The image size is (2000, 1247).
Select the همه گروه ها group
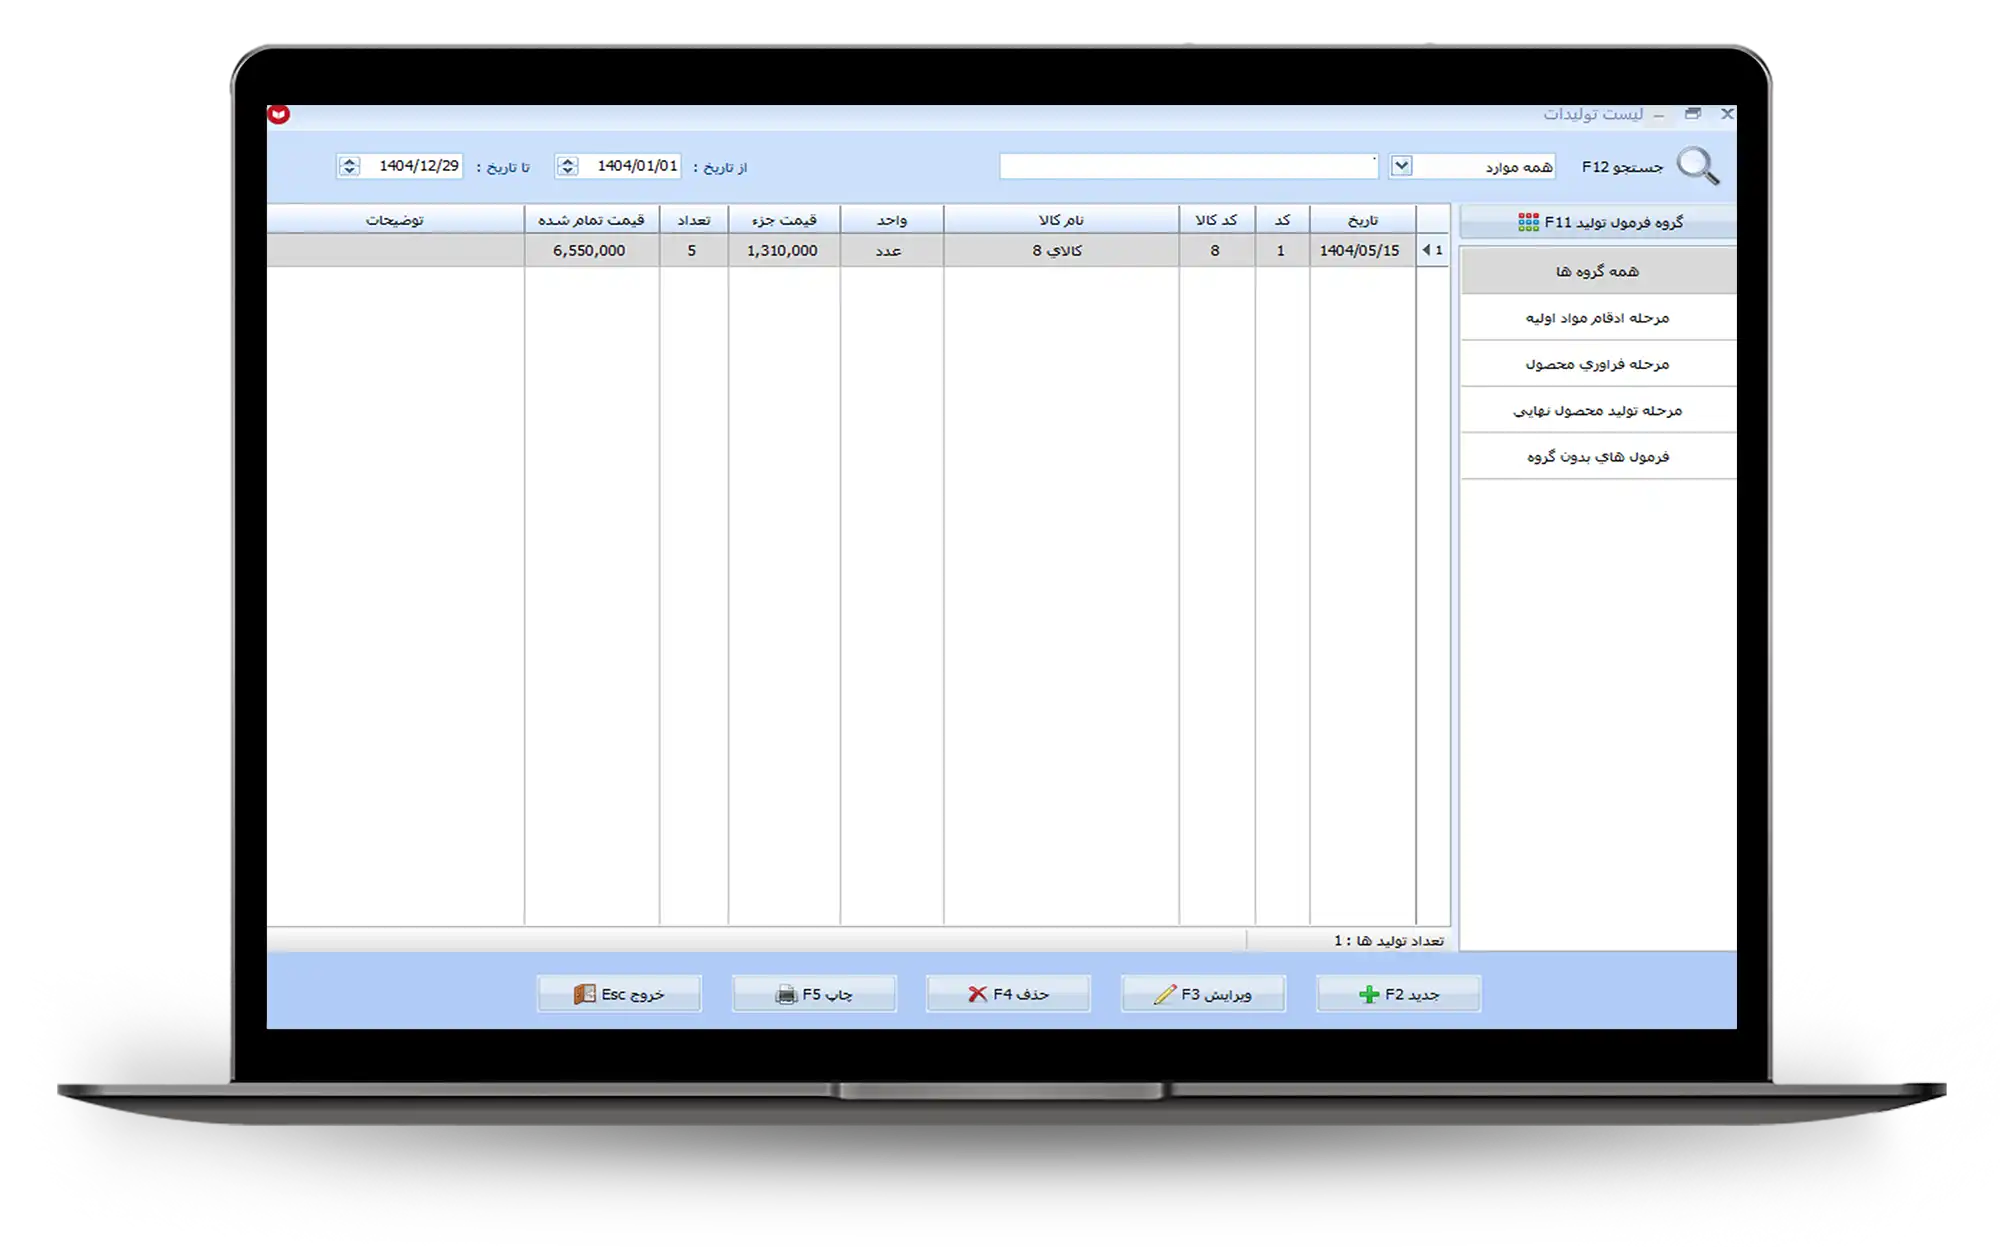[x=1597, y=271]
